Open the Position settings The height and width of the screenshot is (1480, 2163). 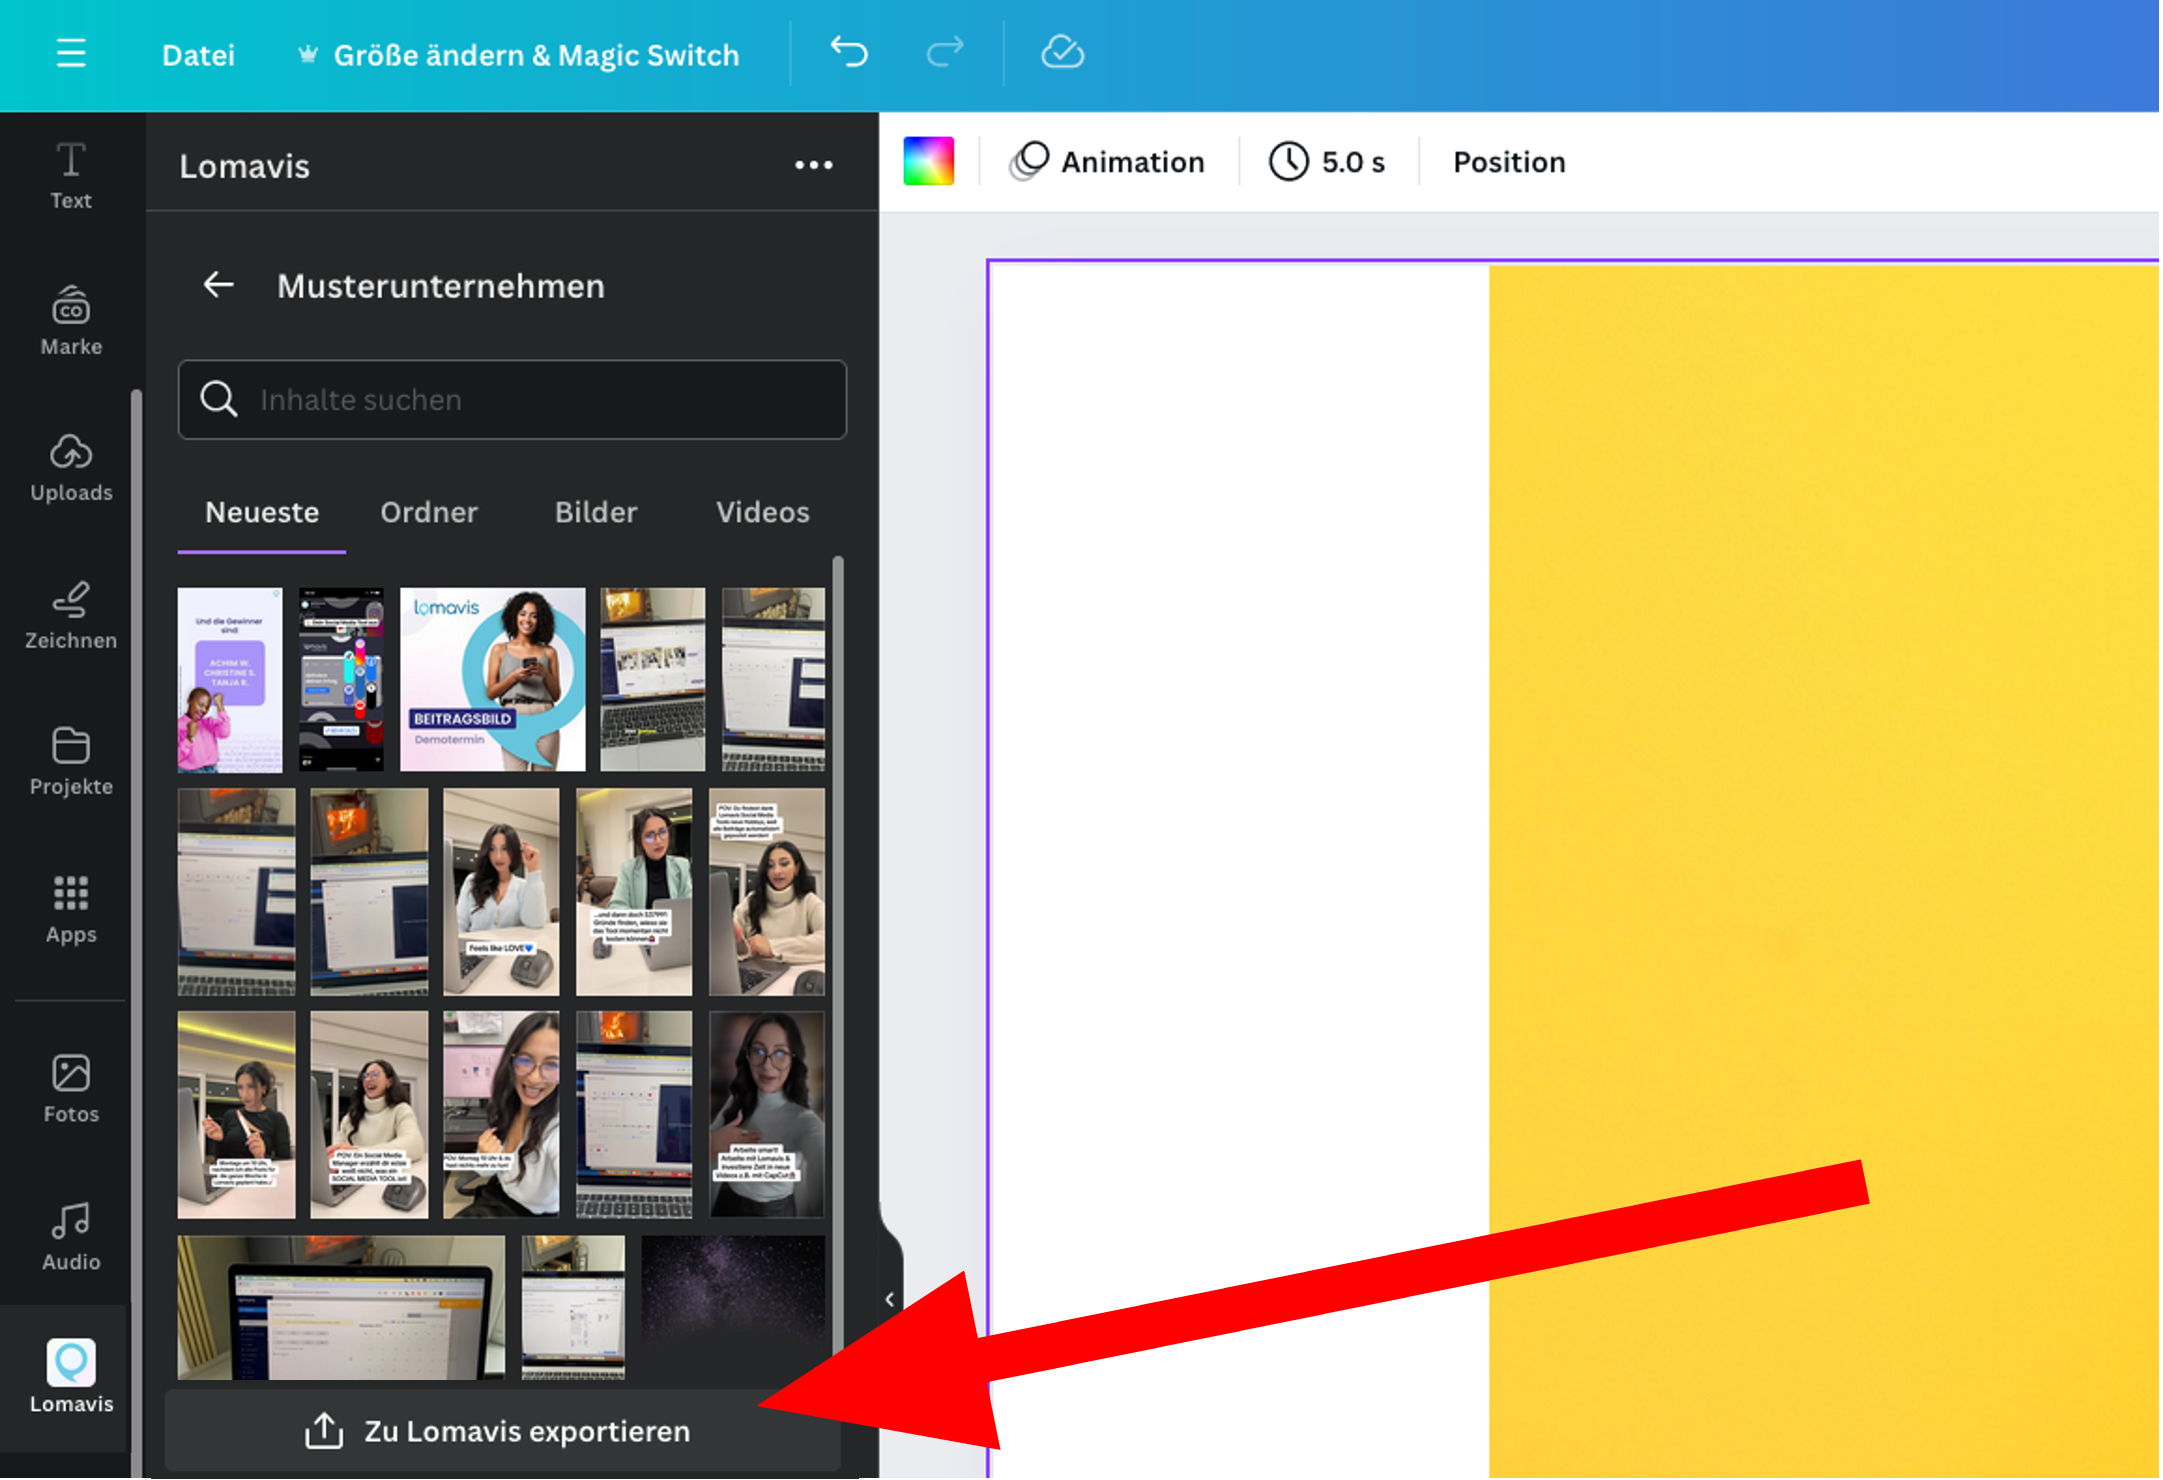[x=1508, y=162]
